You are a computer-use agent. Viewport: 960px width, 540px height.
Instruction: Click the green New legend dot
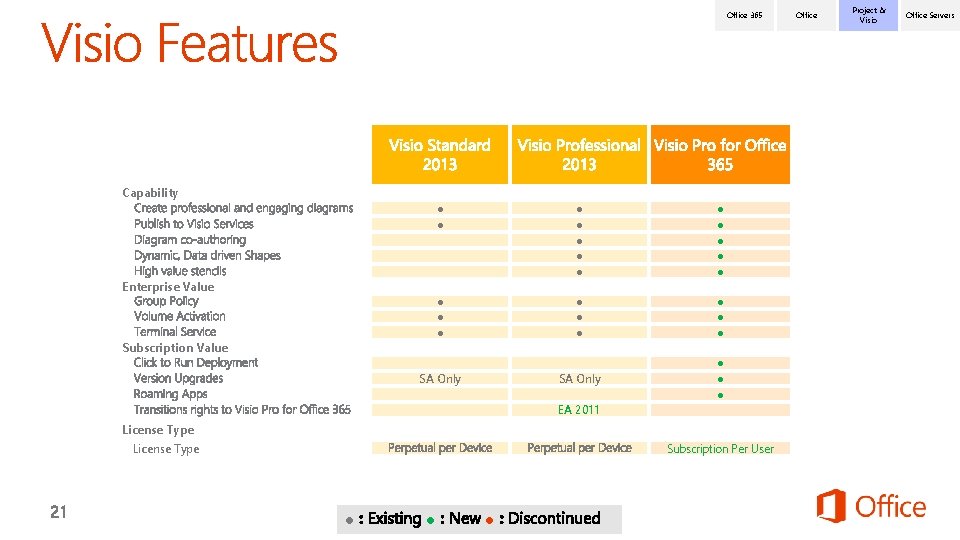pos(430,520)
